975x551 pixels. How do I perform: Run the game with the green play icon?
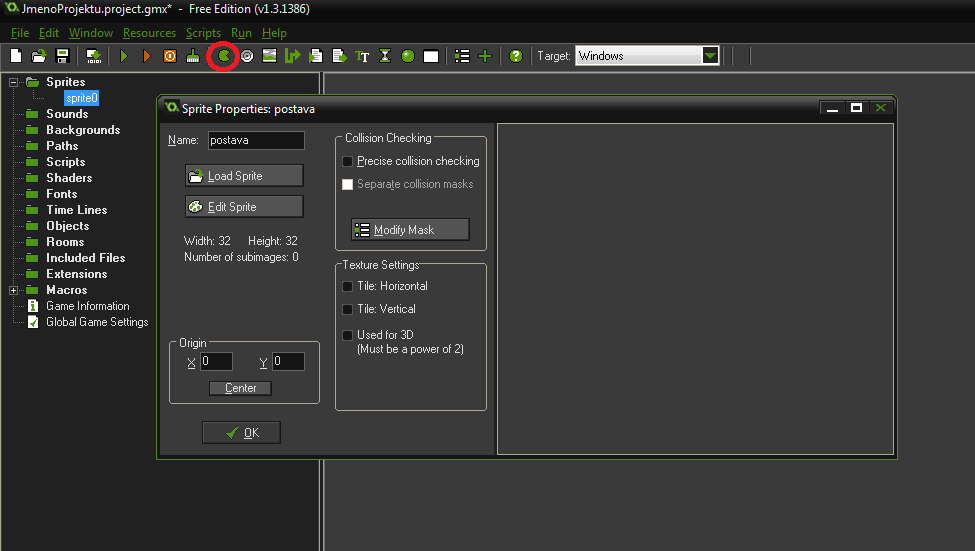(x=124, y=56)
